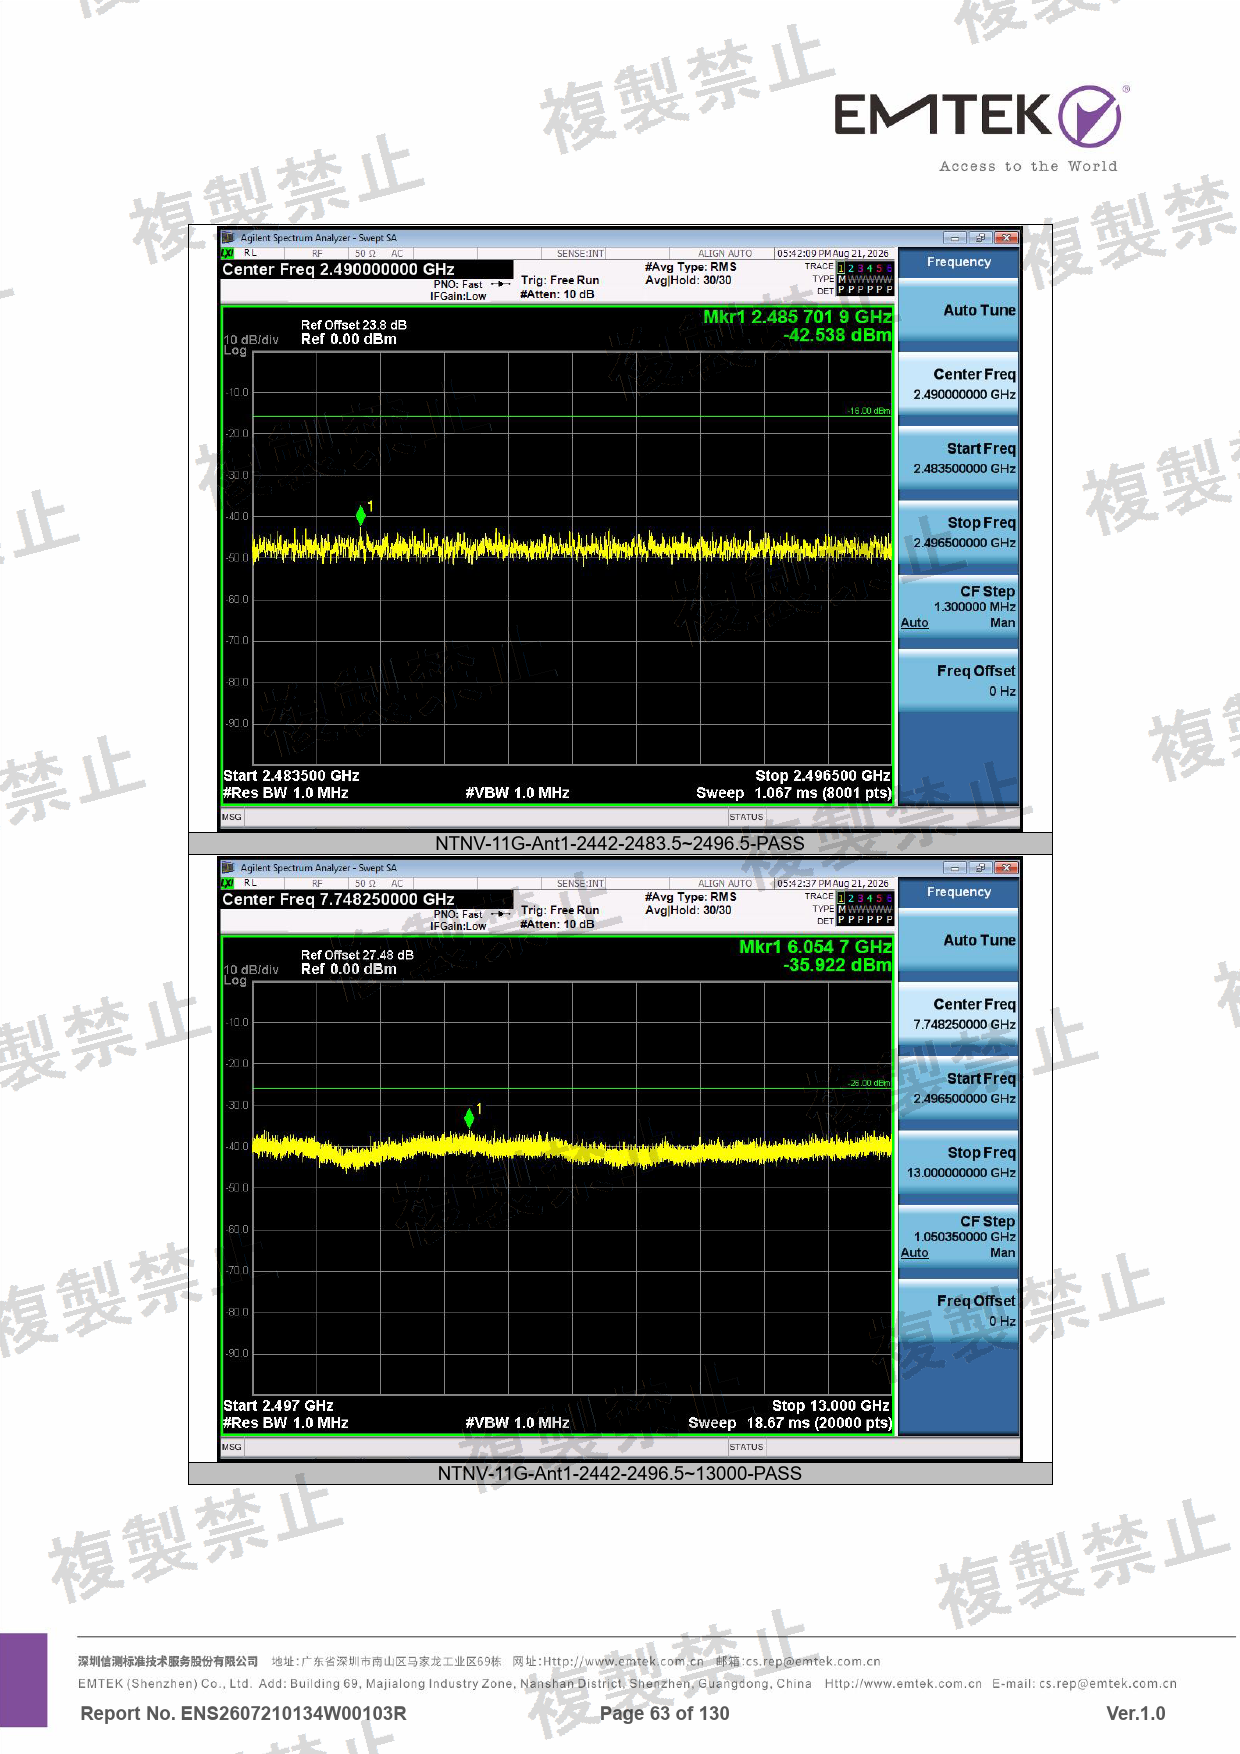Click the 'Ref Offset 23.8 dB' label
Viewport: 1240px width, 1754px height.
coord(354,325)
